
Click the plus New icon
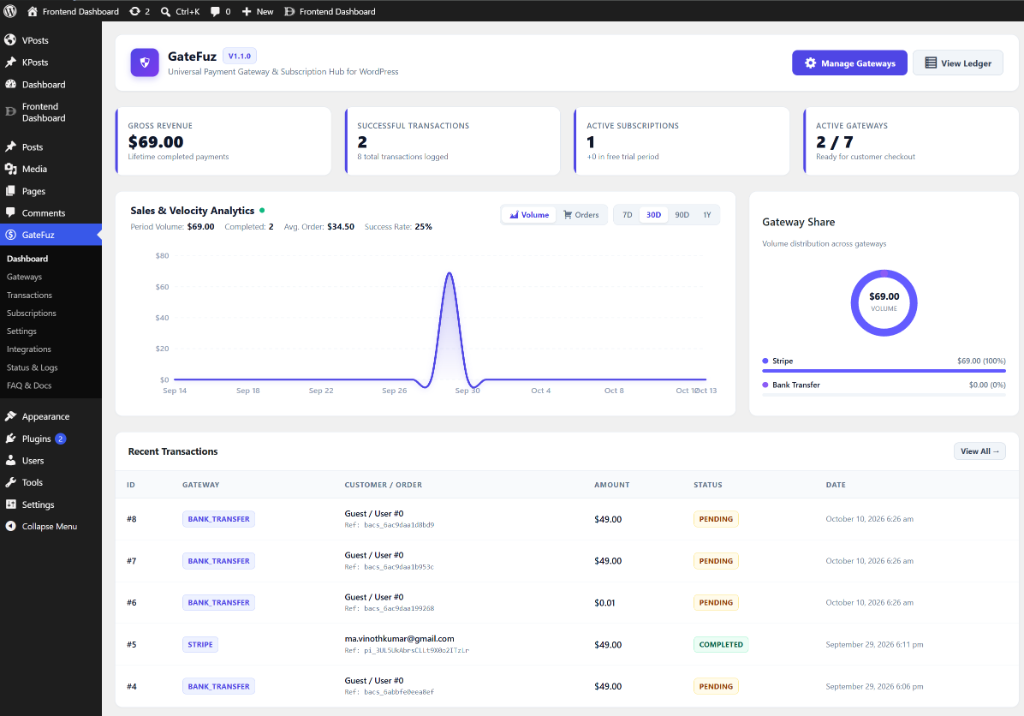246,11
